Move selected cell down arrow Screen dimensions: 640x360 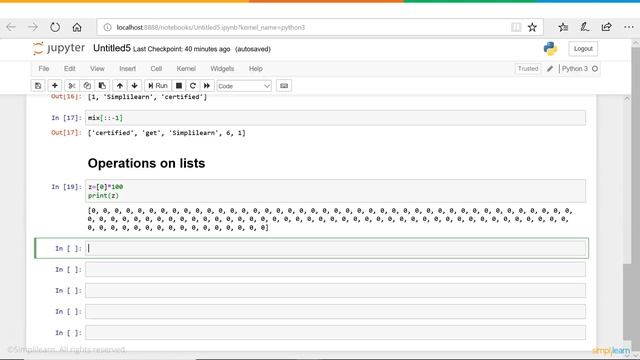point(134,86)
